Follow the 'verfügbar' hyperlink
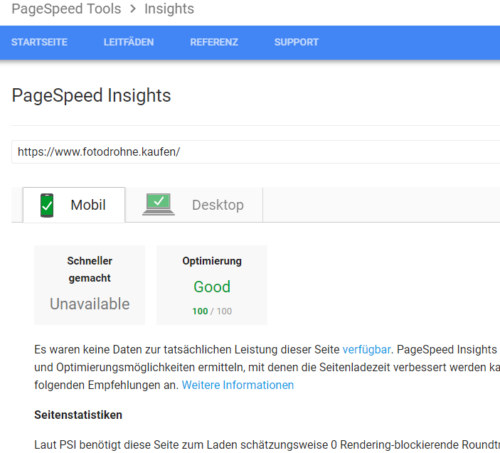Image resolution: width=500 pixels, height=453 pixels. (367, 350)
